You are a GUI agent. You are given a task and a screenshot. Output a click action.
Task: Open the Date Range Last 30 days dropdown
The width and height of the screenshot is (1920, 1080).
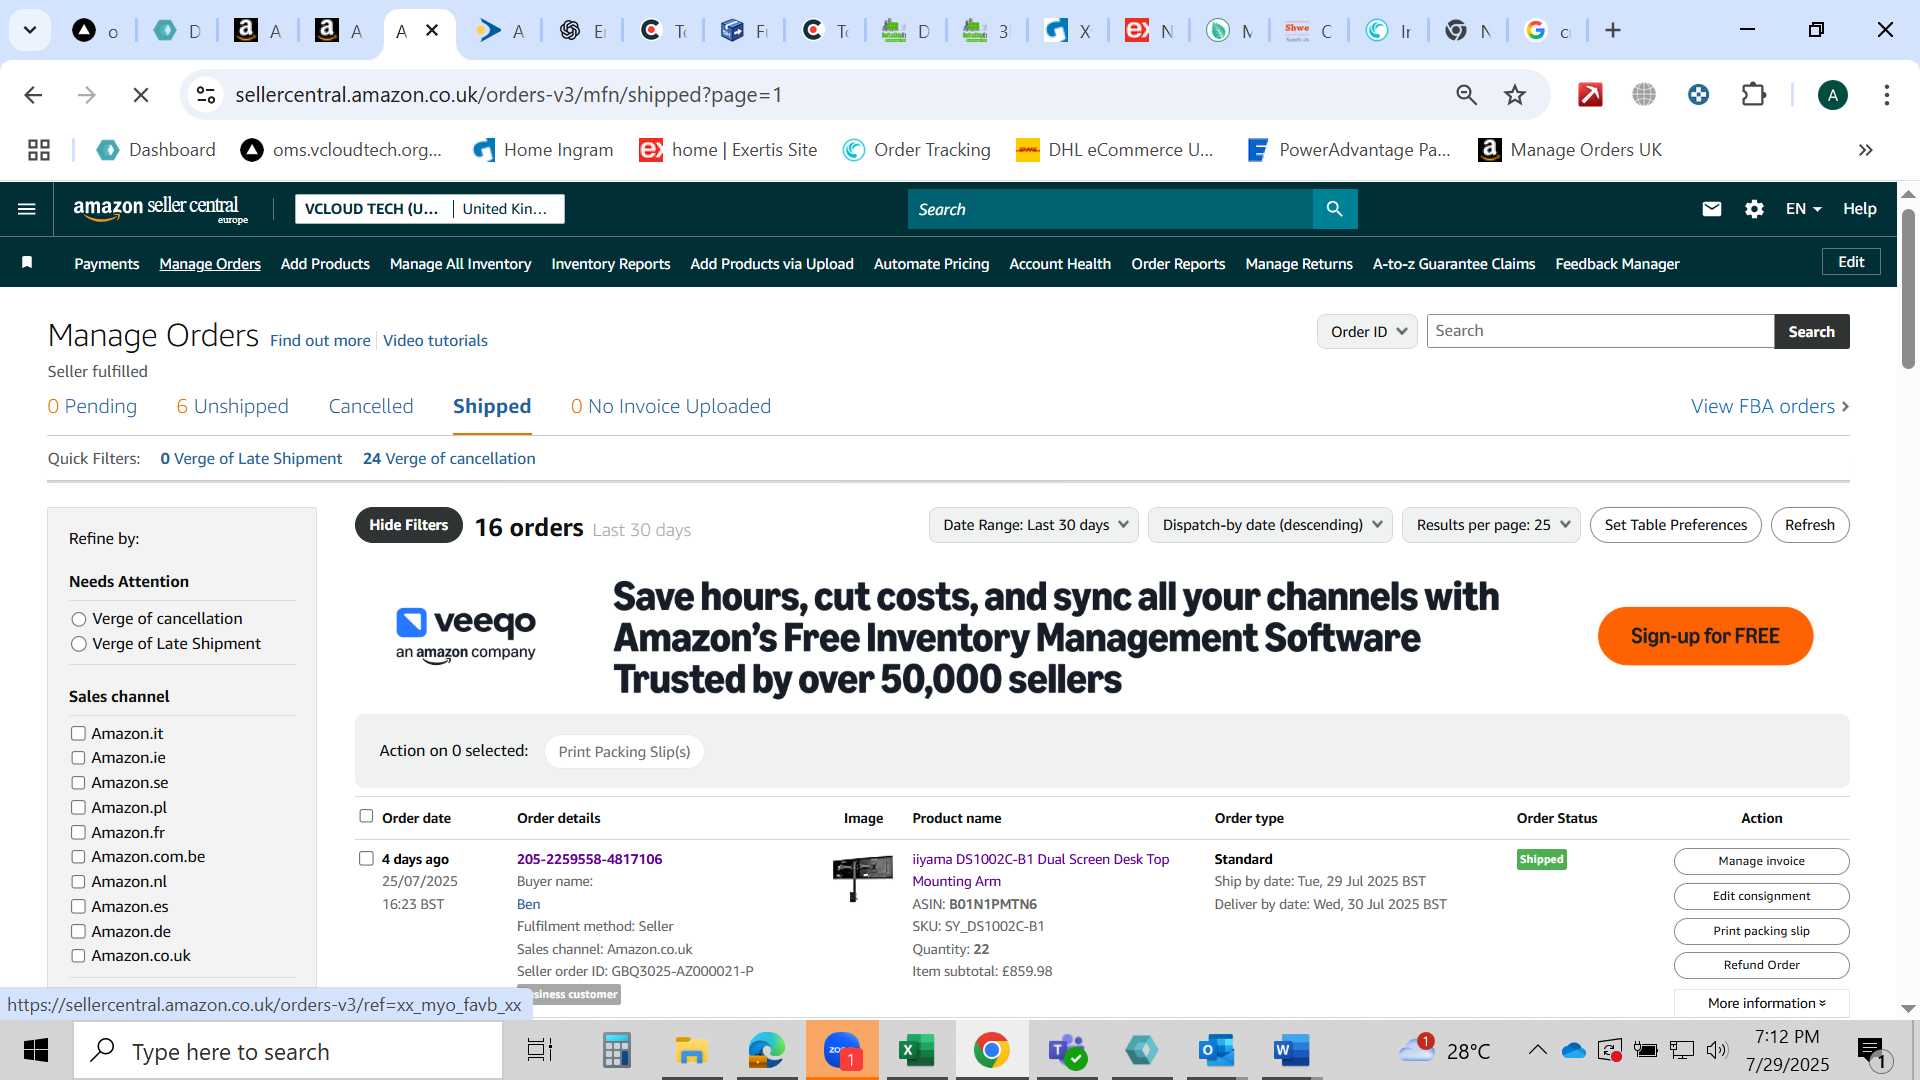pyautogui.click(x=1034, y=525)
